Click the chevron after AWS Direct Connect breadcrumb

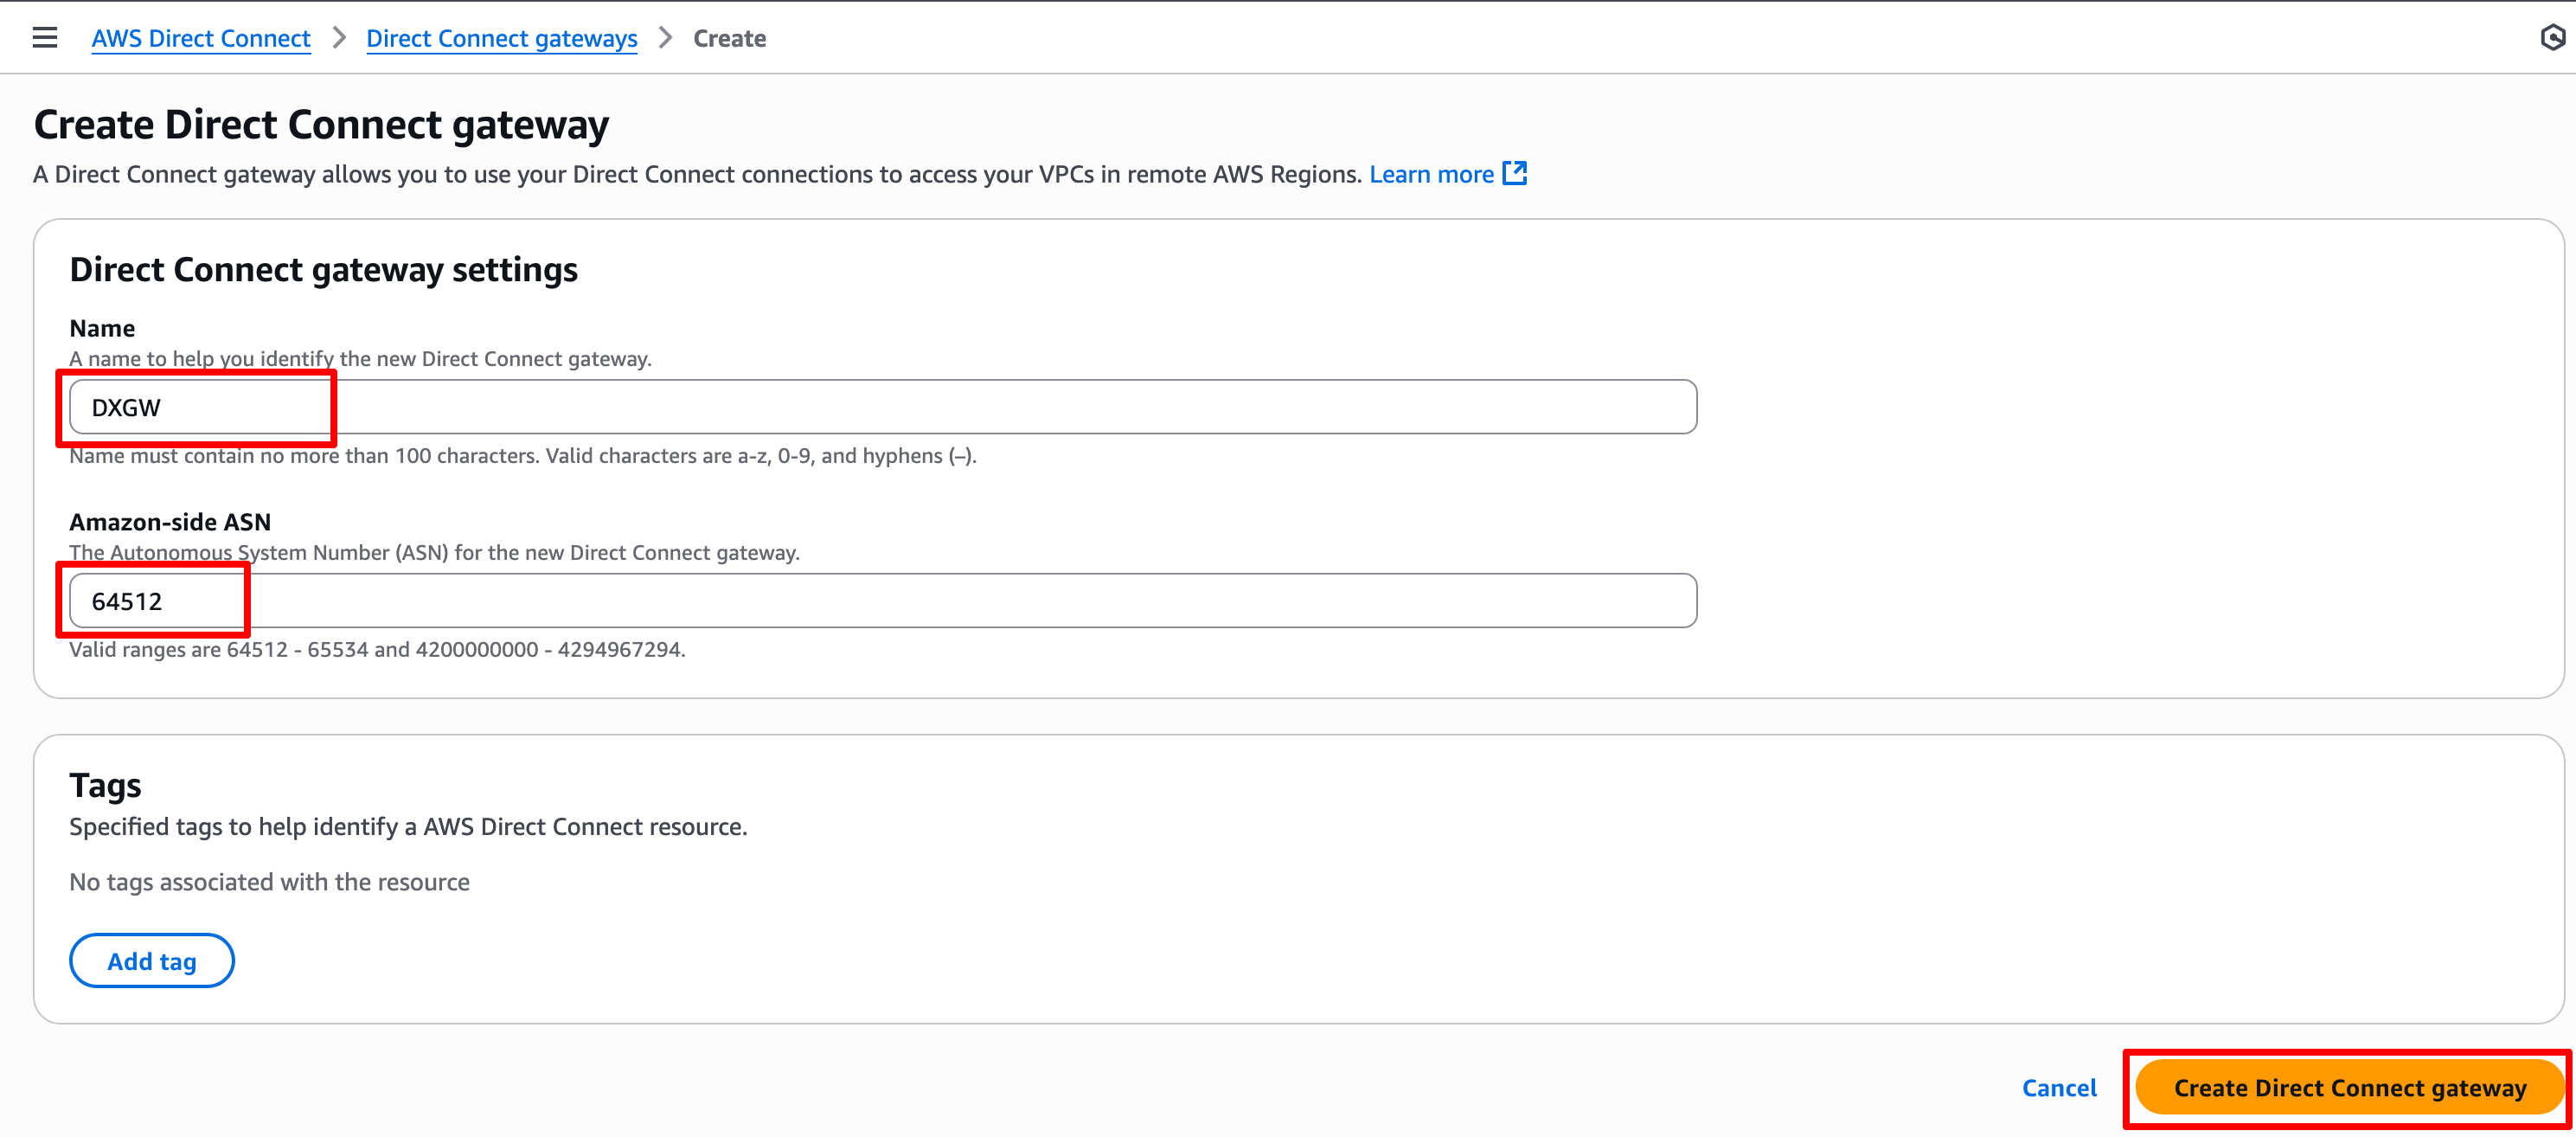pyautogui.click(x=339, y=38)
